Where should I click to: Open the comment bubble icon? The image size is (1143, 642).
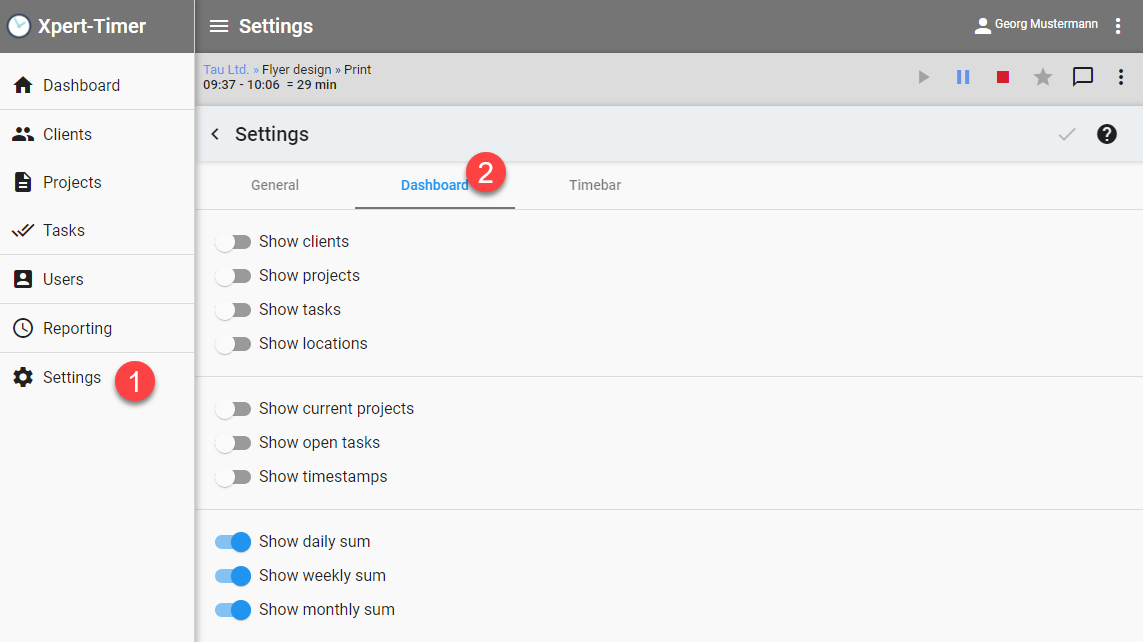[x=1082, y=77]
